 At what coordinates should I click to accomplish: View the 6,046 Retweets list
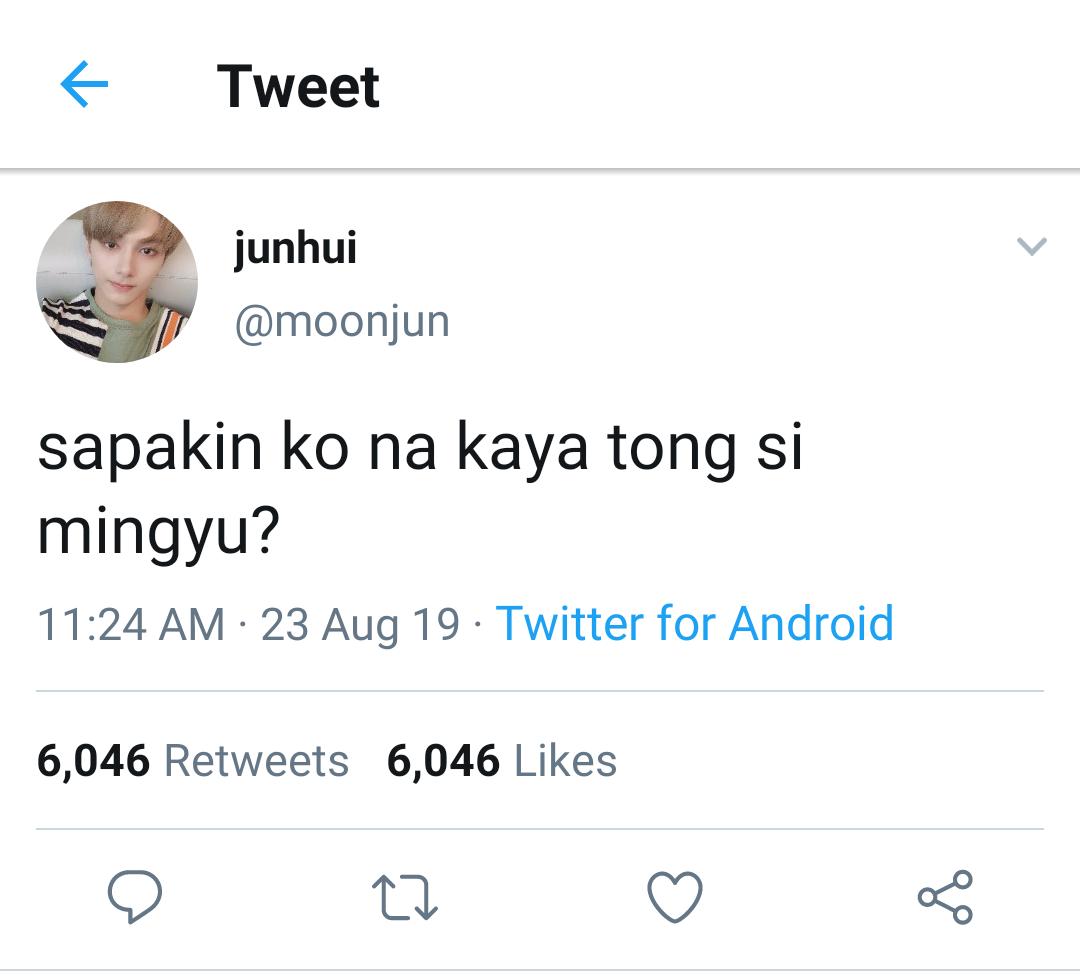click(x=193, y=761)
